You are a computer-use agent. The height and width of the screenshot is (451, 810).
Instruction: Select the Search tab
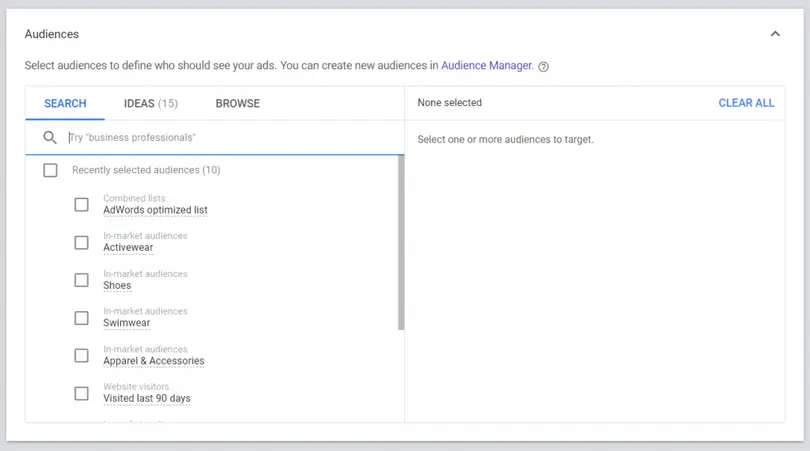click(x=65, y=103)
